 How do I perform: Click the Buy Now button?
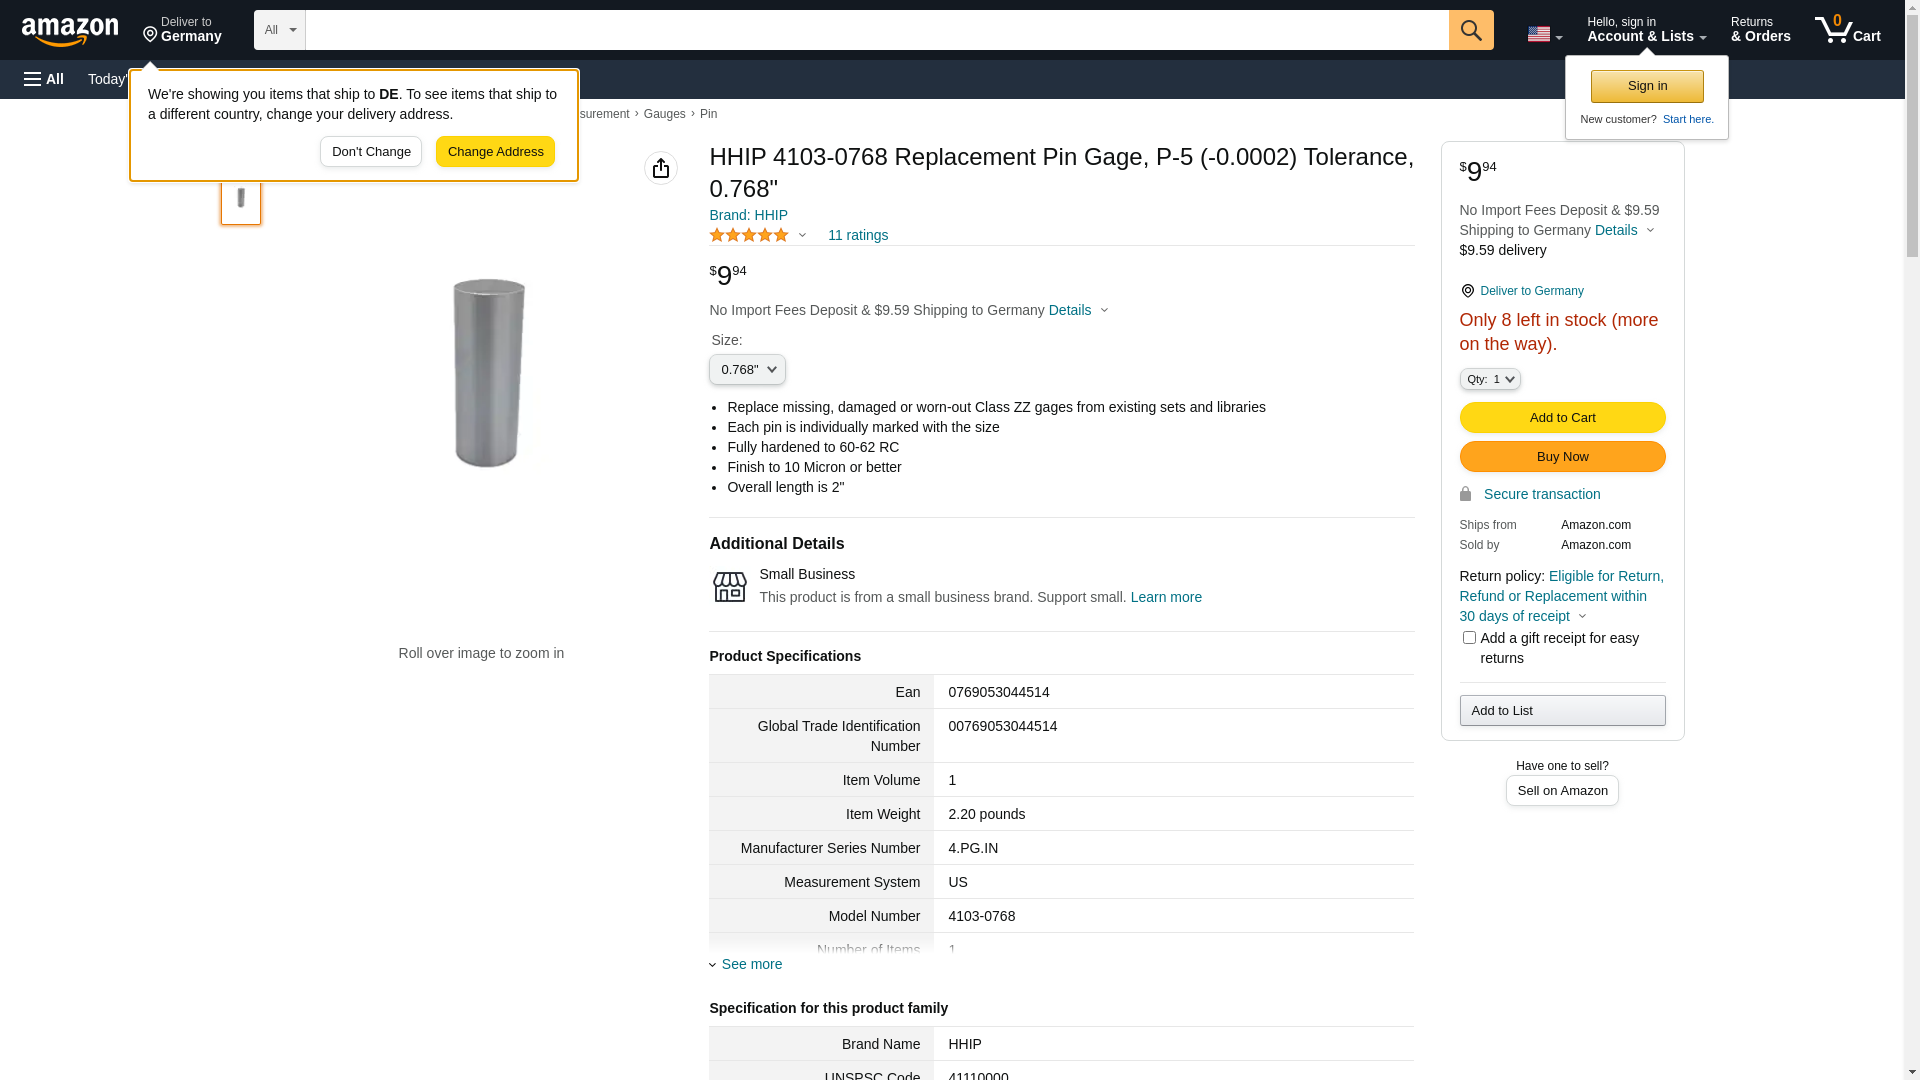coord(1562,456)
